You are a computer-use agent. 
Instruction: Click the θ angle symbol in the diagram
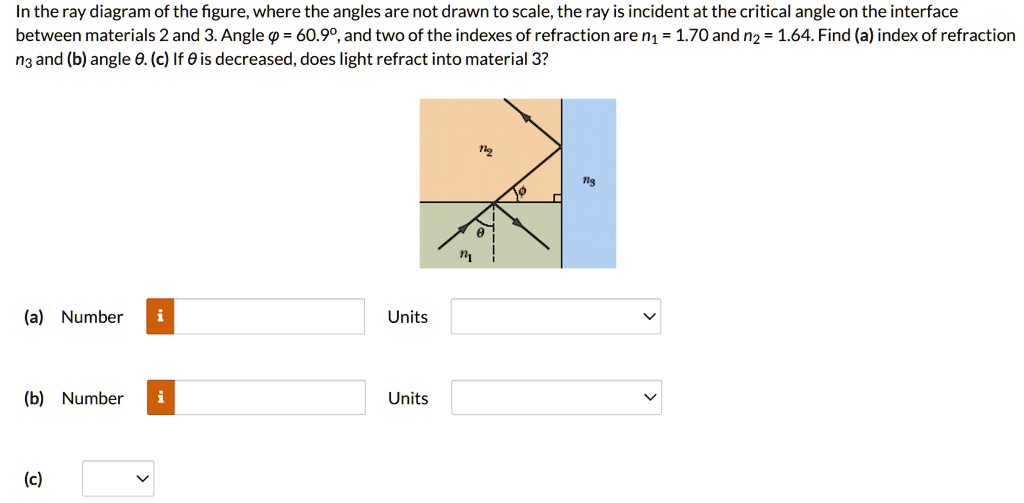pyautogui.click(x=481, y=232)
